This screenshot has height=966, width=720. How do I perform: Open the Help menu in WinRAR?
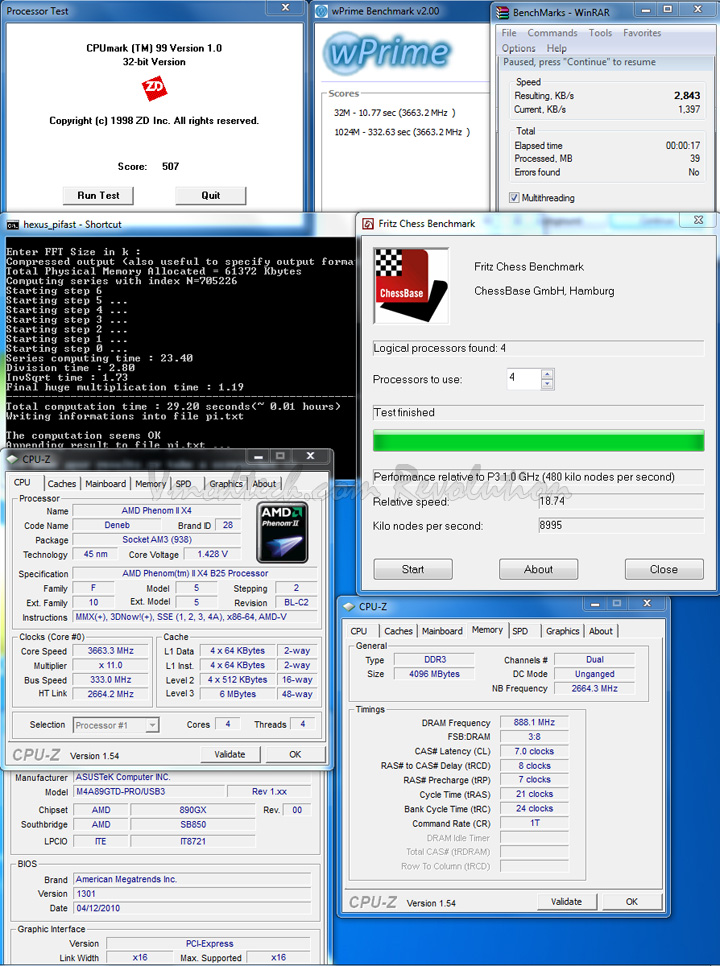click(556, 48)
